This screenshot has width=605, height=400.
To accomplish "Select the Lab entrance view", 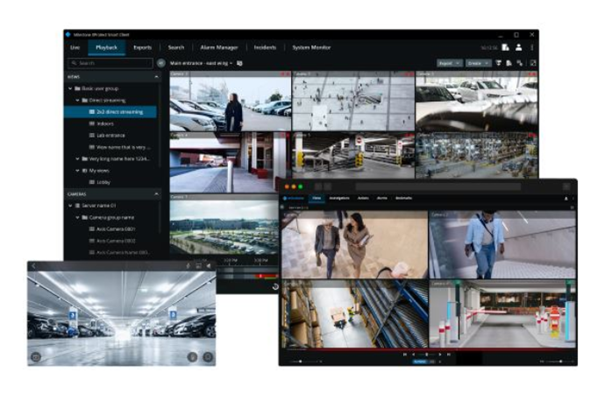I will [110, 135].
